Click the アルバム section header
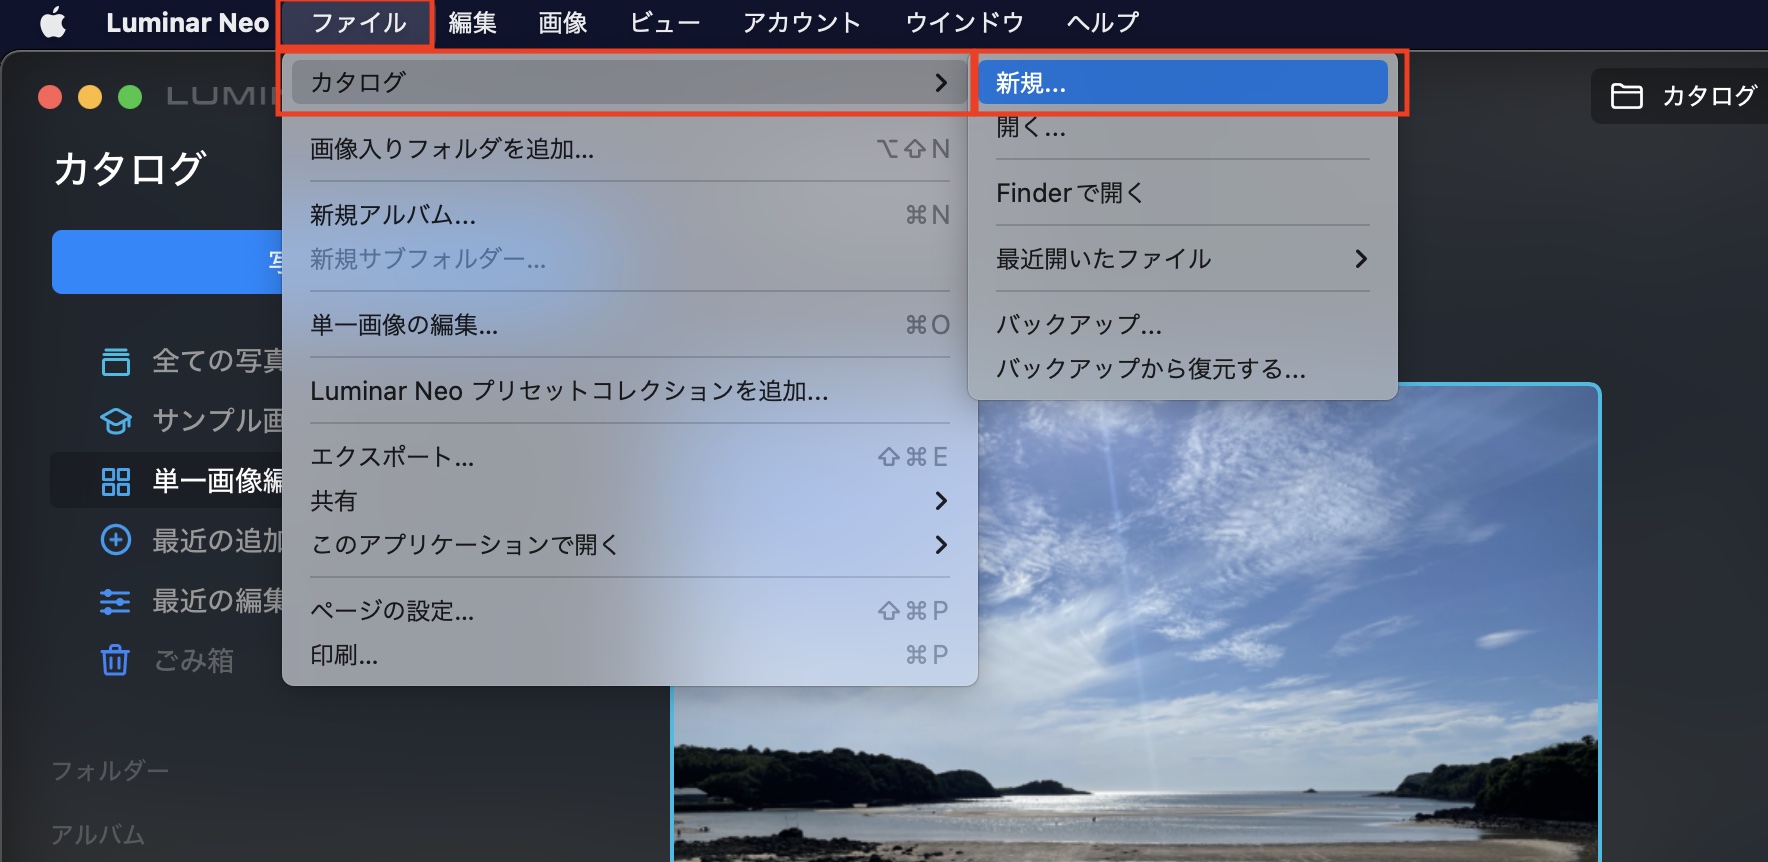1768x862 pixels. pos(98,835)
